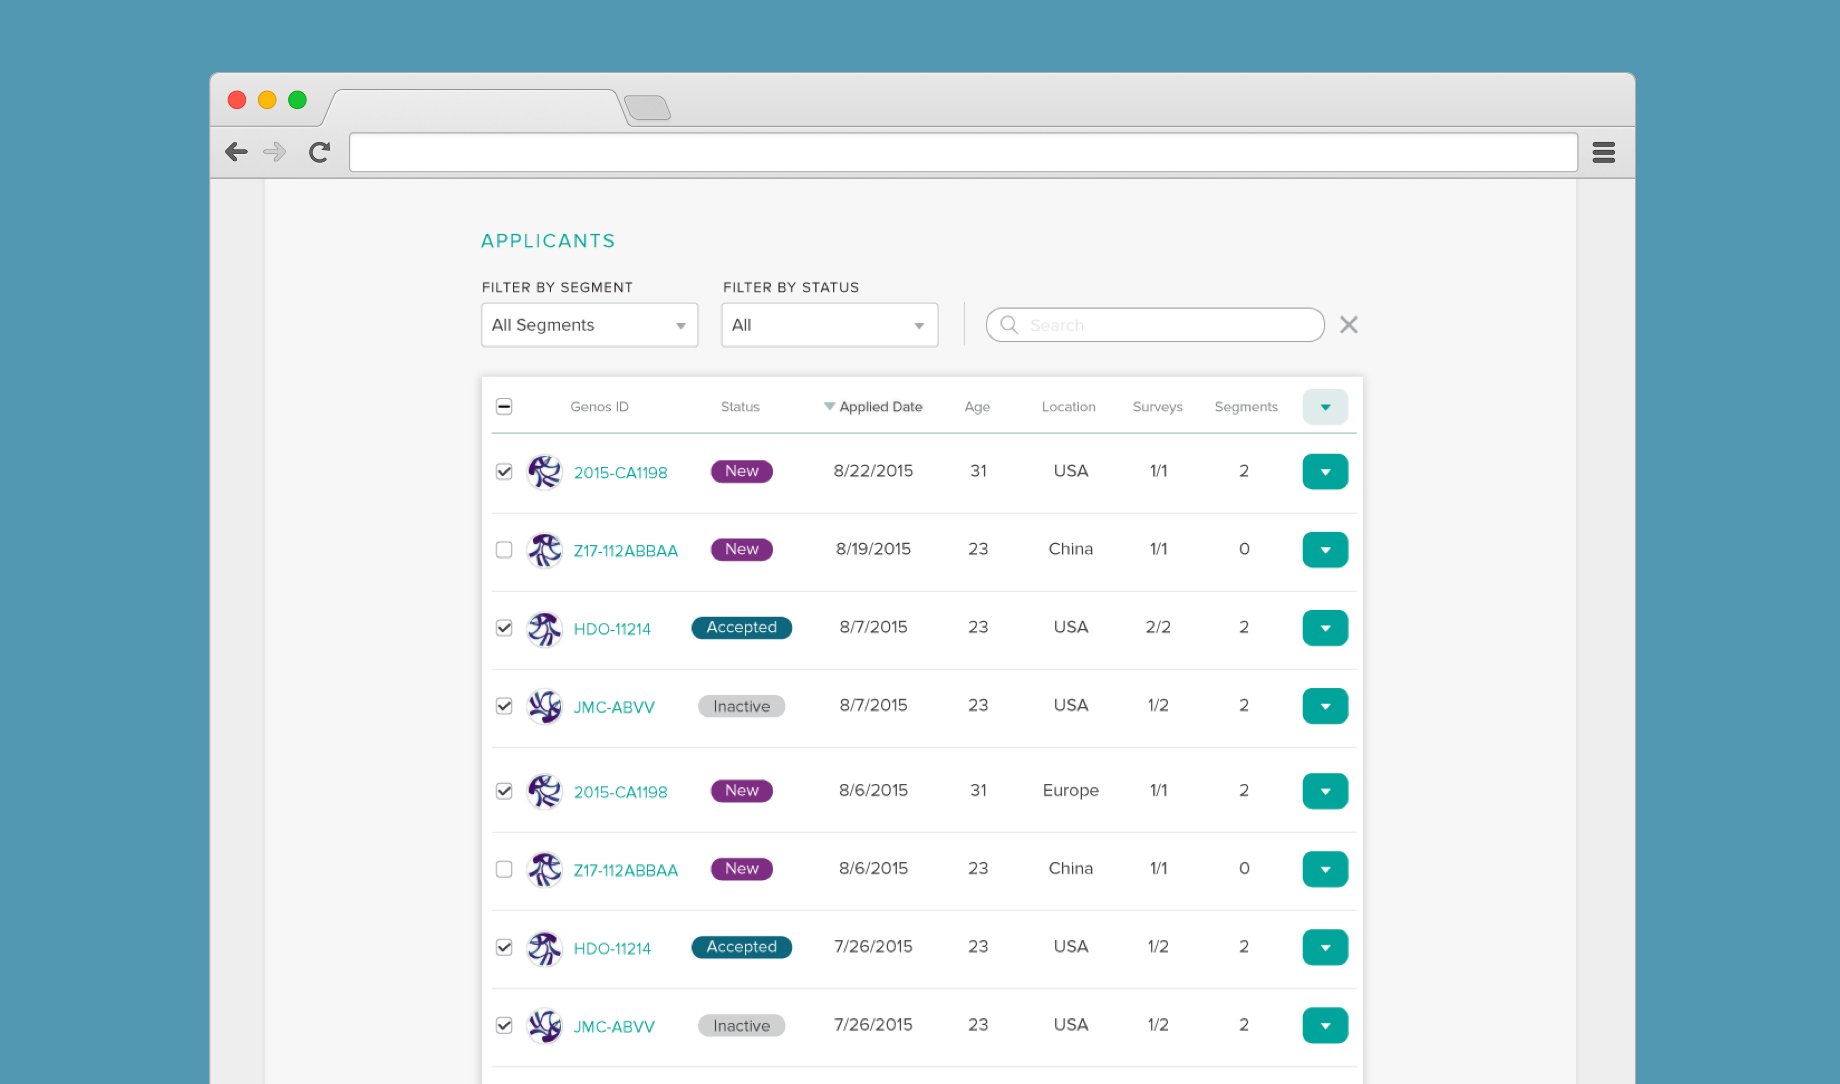1840x1084 pixels.
Task: Click the Accepted badge on 7/26/2015 row
Action: pyautogui.click(x=741, y=947)
